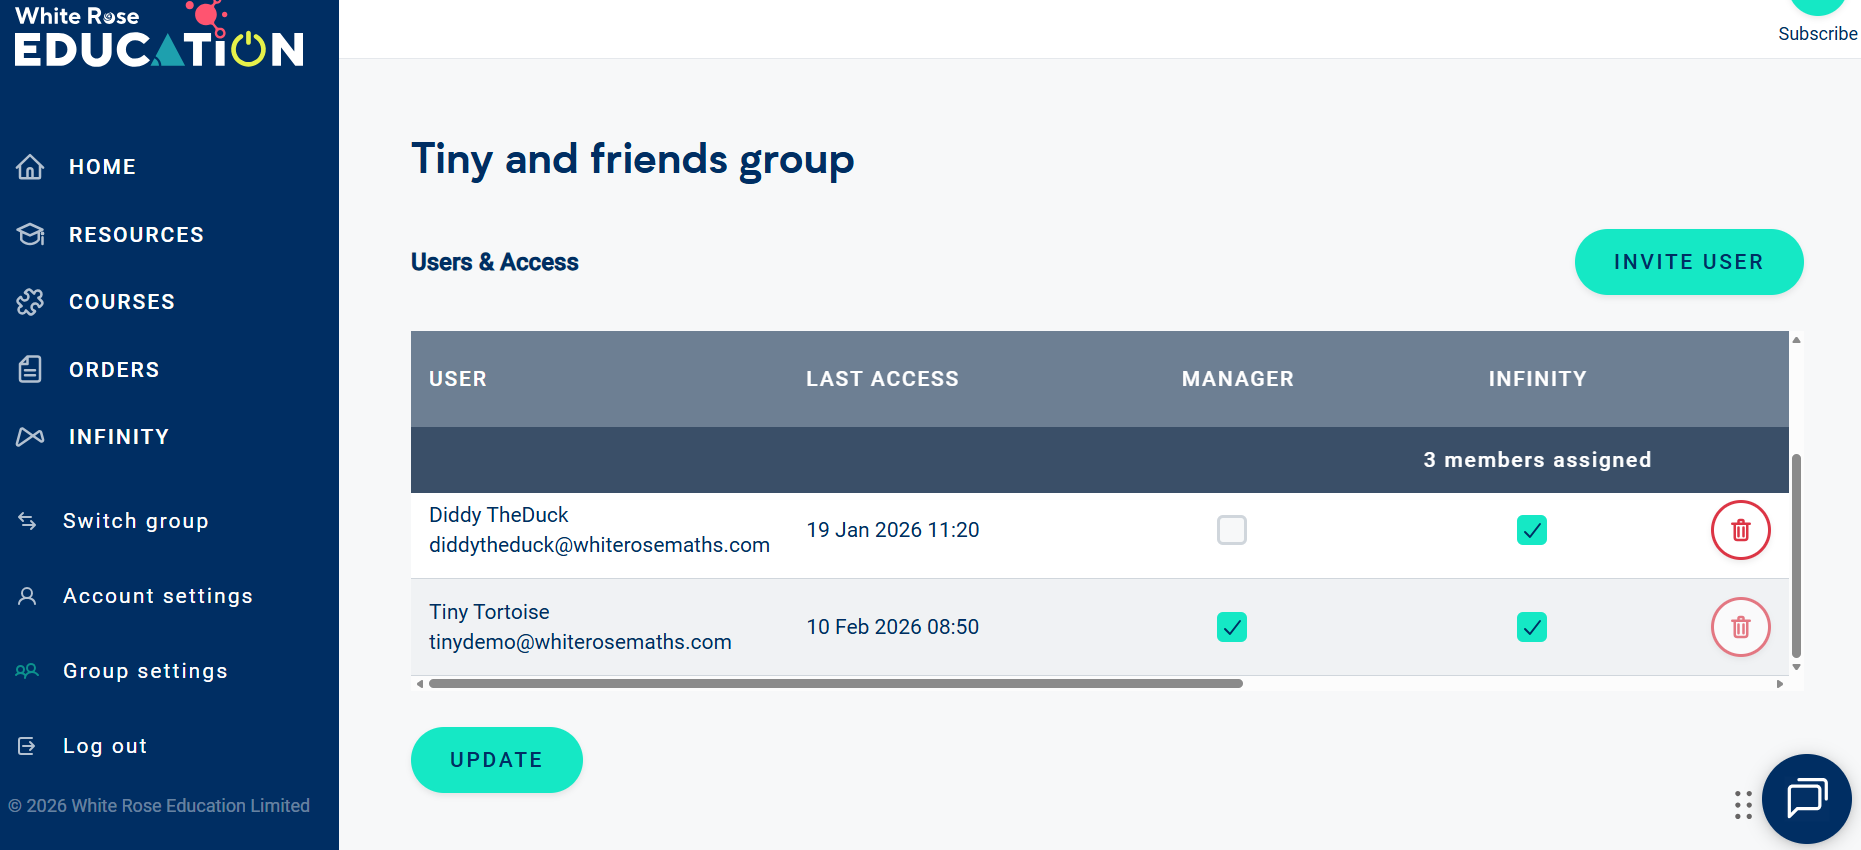1861x850 pixels.
Task: Click the Subscribe link at top right
Action: [1817, 33]
